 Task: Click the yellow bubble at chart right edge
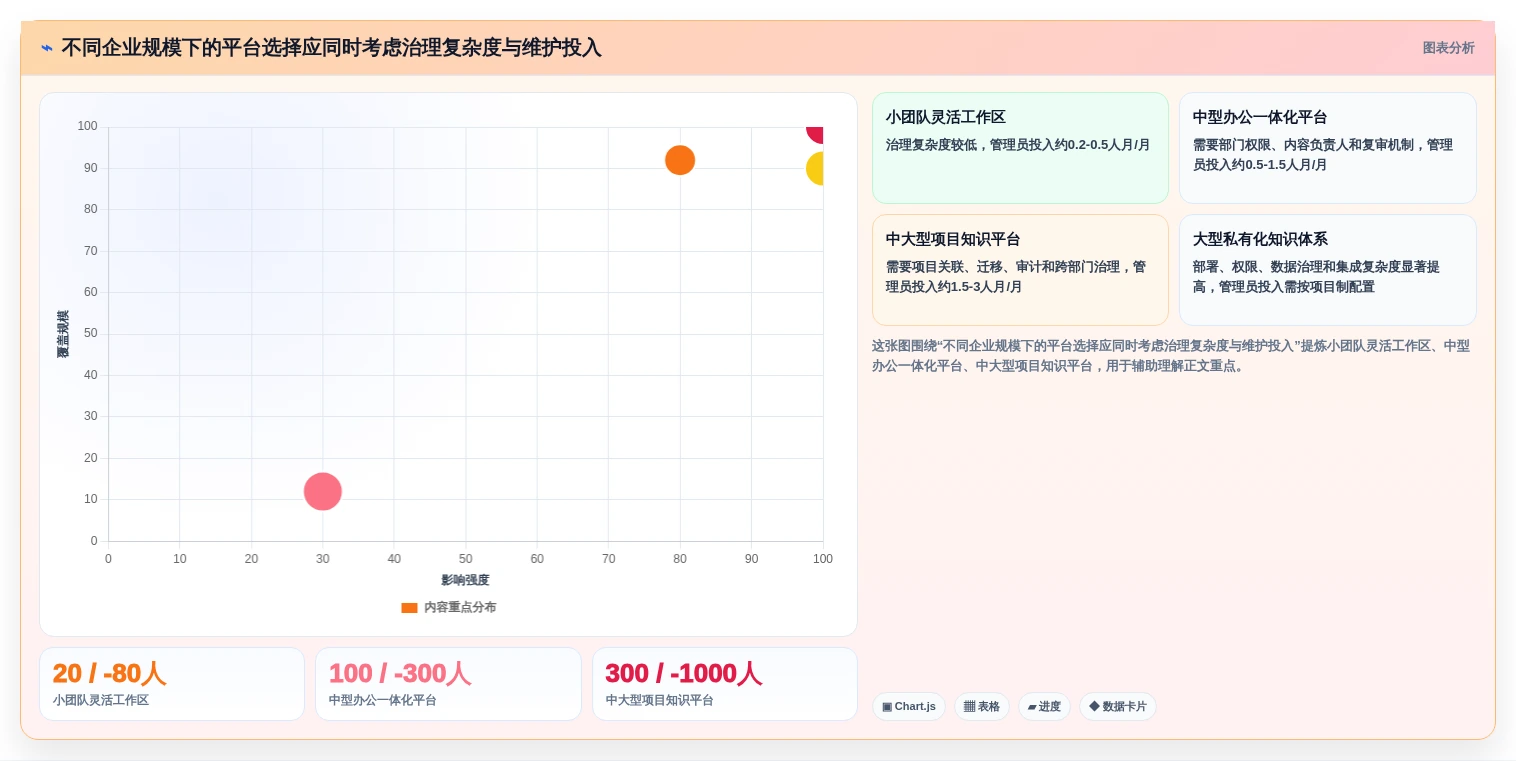click(815, 168)
